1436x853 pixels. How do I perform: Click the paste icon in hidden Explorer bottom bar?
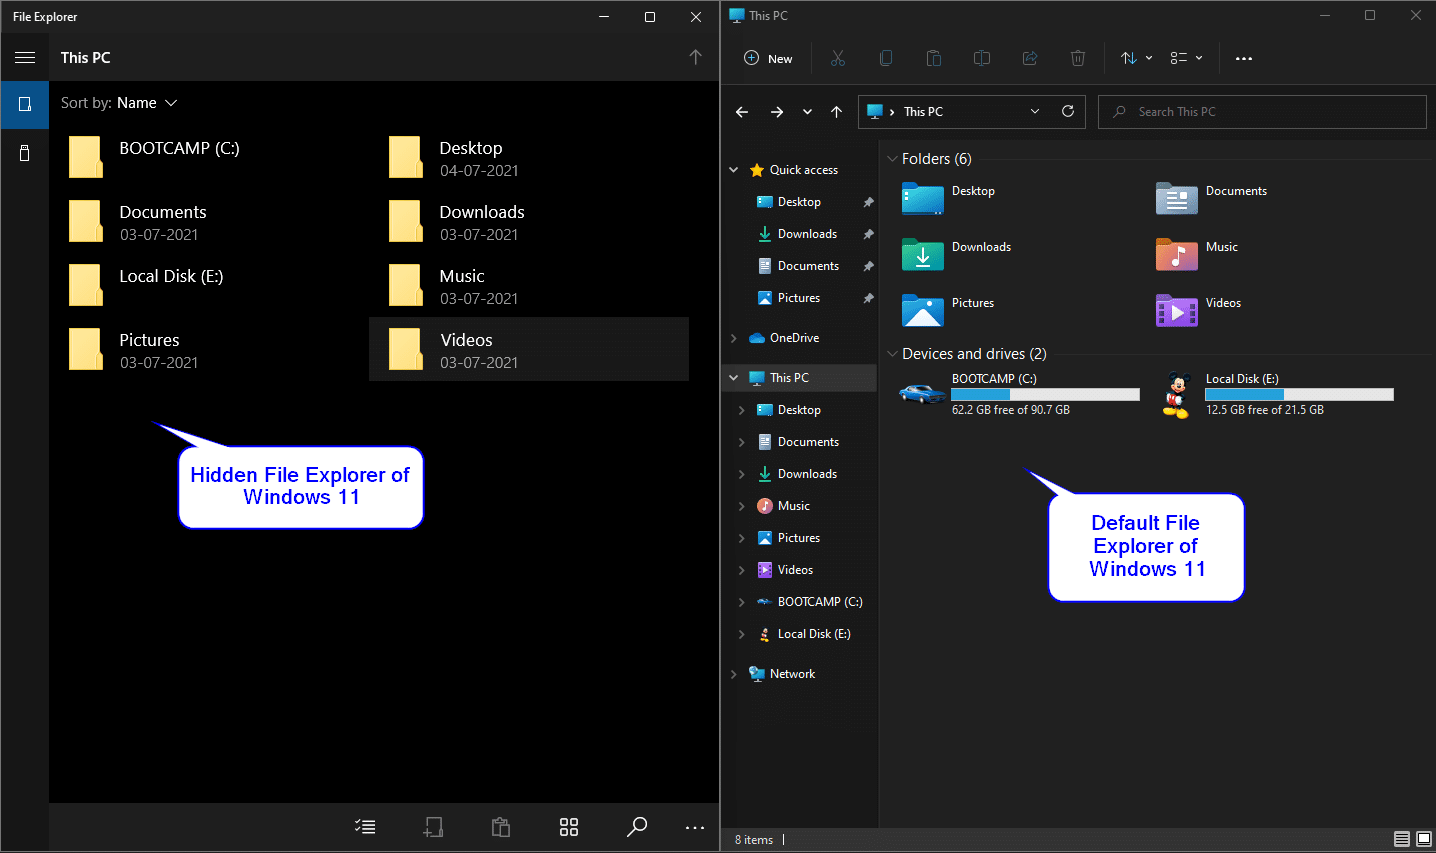pyautogui.click(x=501, y=827)
